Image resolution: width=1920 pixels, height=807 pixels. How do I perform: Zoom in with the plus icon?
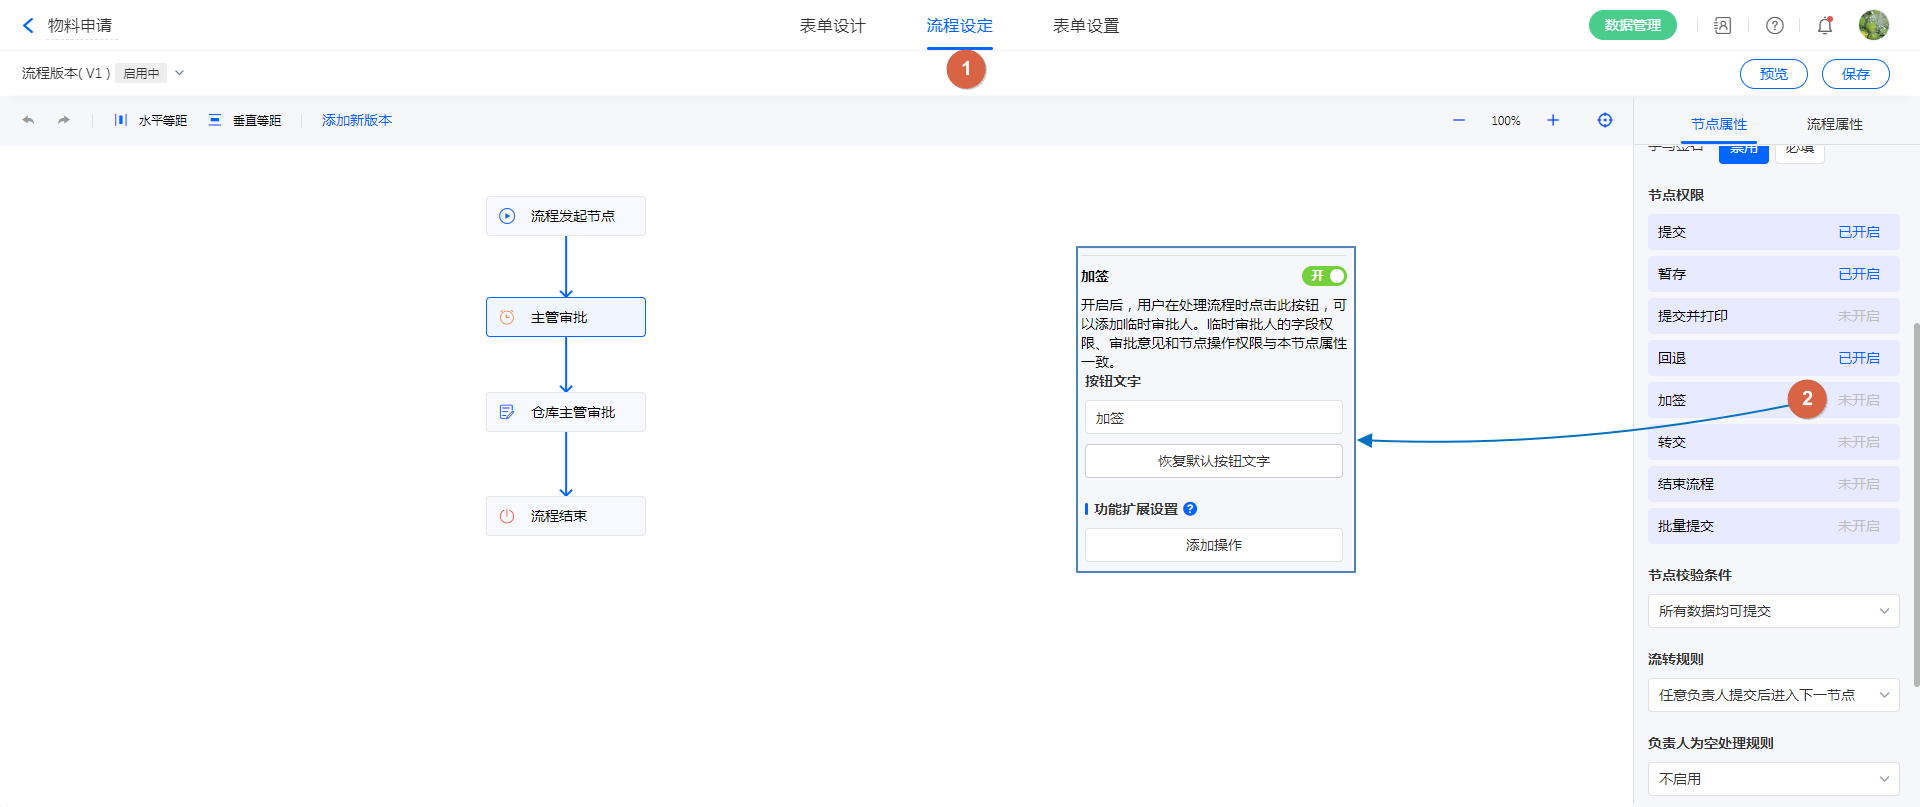[1553, 120]
